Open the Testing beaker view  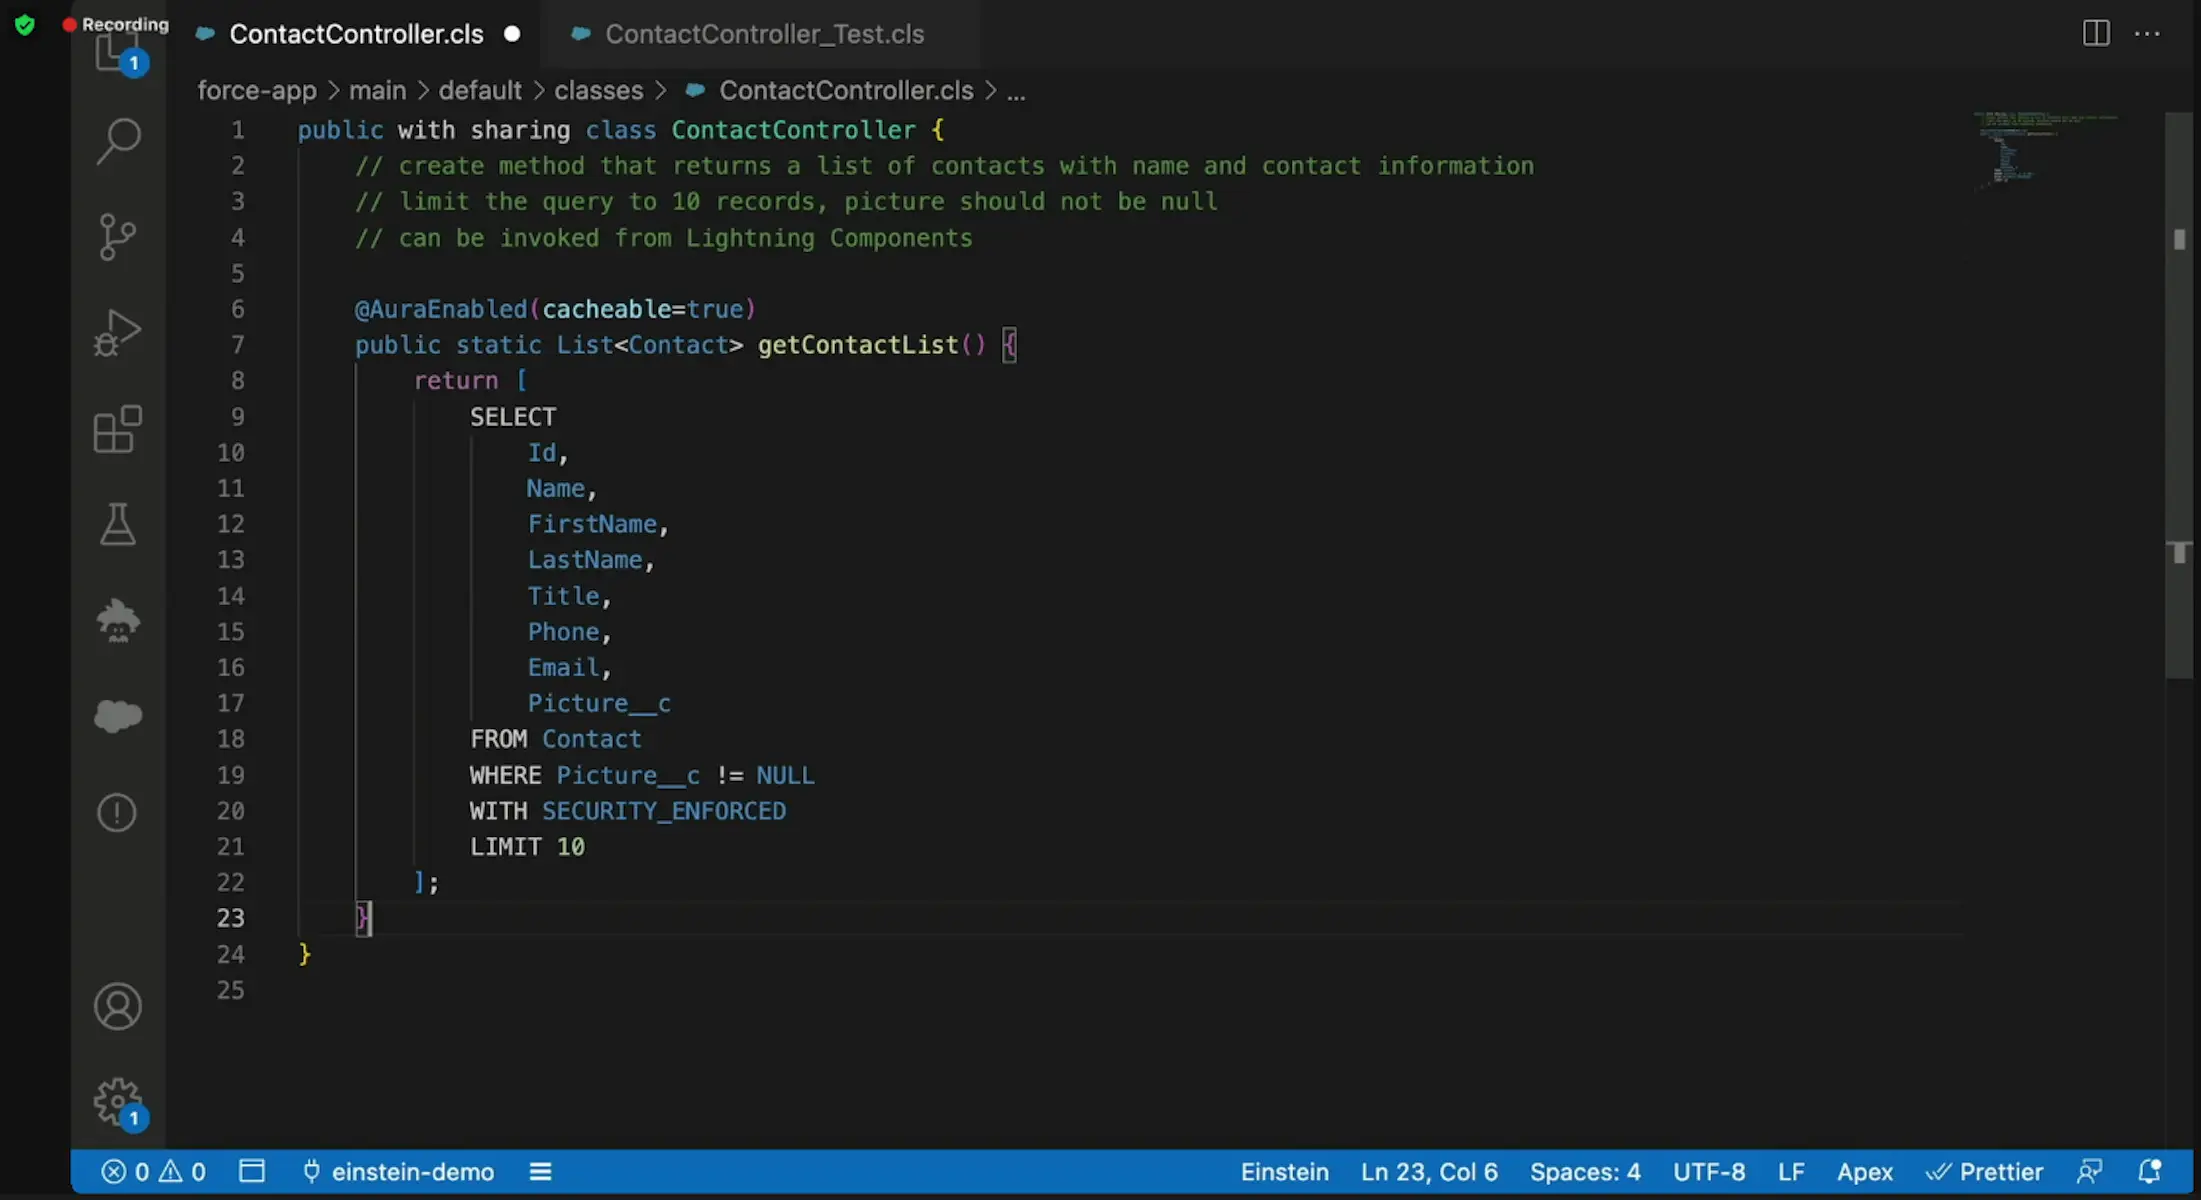click(118, 524)
